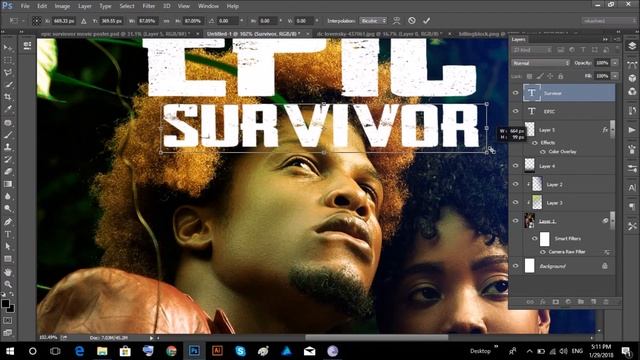Viewport: 640px width, 360px height.
Task: Hide Layer 3 visibility eye
Action: click(516, 202)
